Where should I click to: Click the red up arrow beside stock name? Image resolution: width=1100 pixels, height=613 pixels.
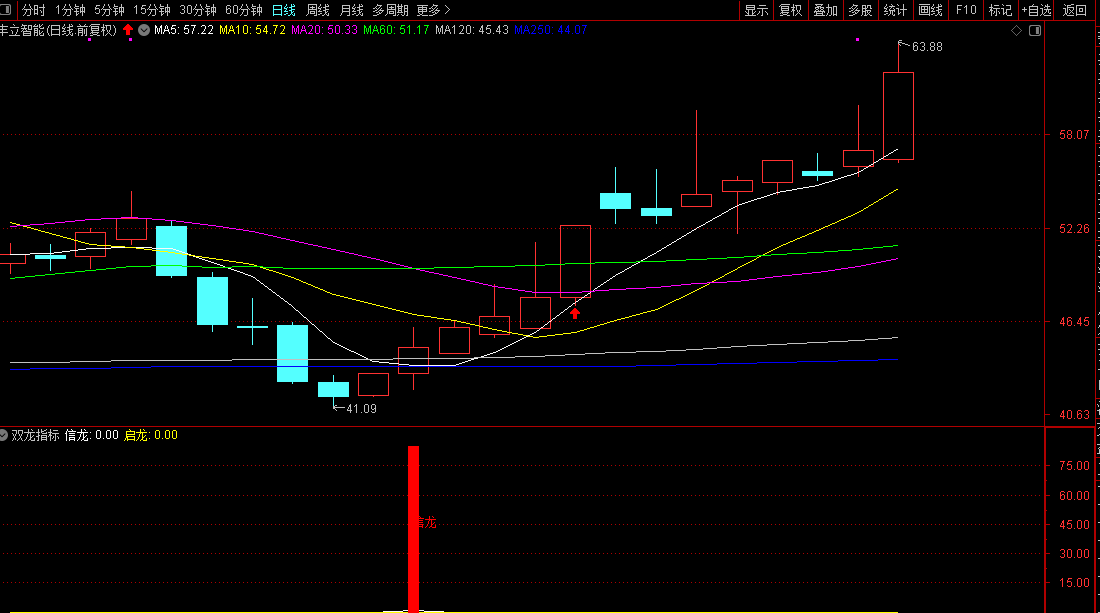pyautogui.click(x=128, y=29)
